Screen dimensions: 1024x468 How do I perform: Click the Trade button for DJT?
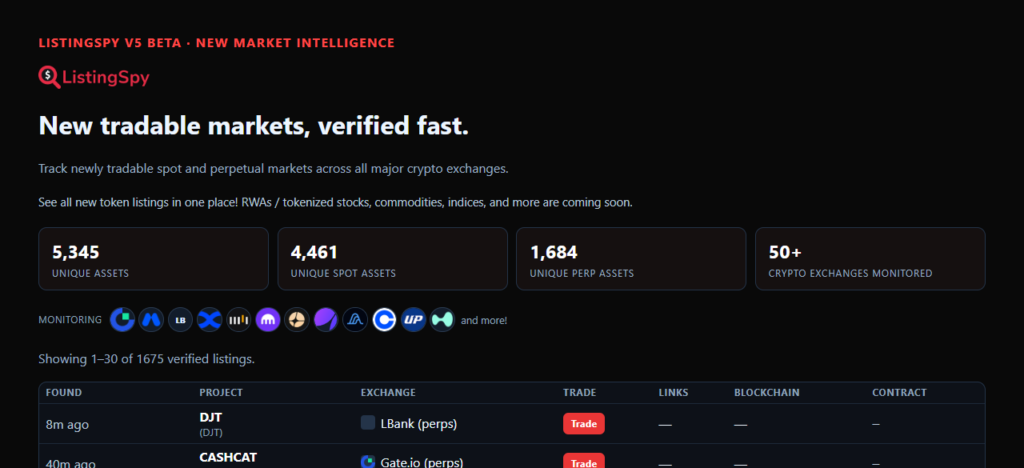[584, 424]
